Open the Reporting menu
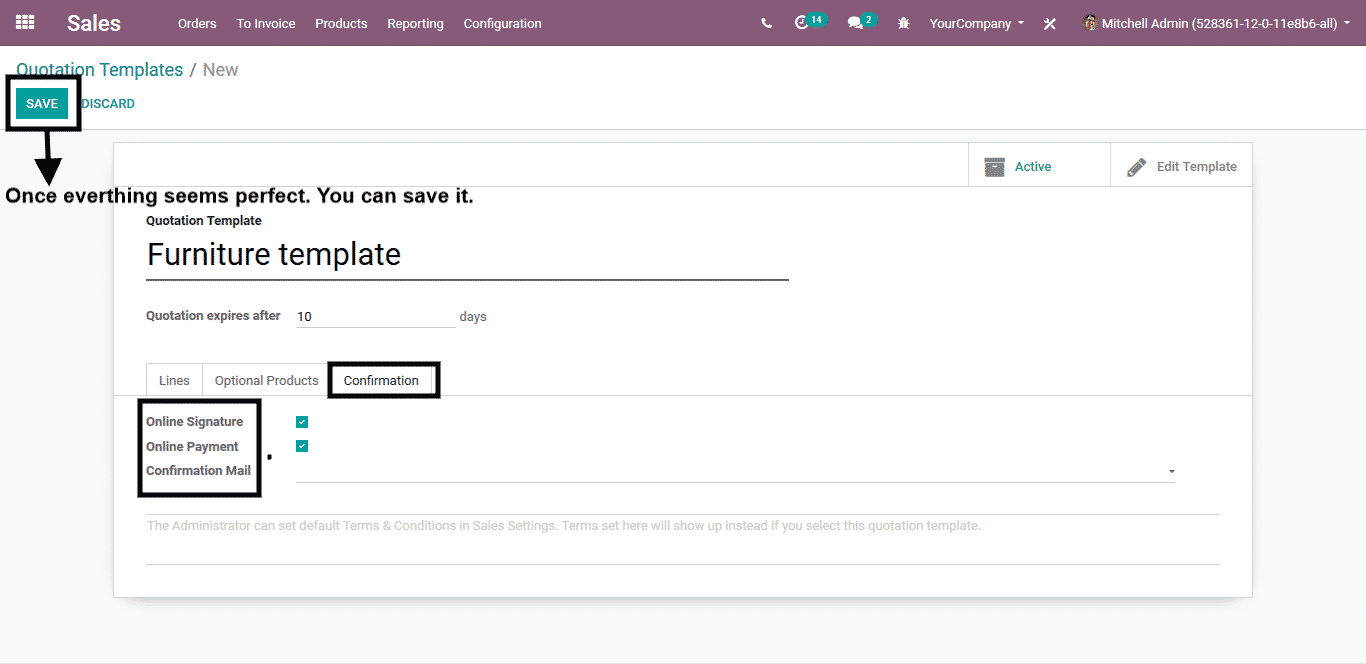The image size is (1366, 664). click(415, 23)
